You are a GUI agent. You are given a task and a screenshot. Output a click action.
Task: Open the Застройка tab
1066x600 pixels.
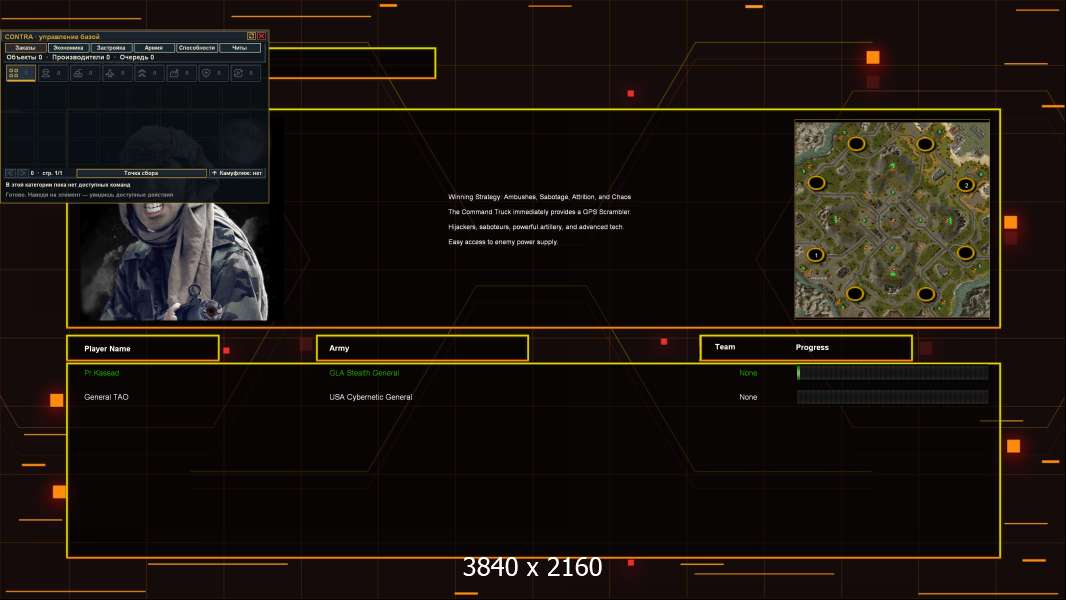coord(111,48)
